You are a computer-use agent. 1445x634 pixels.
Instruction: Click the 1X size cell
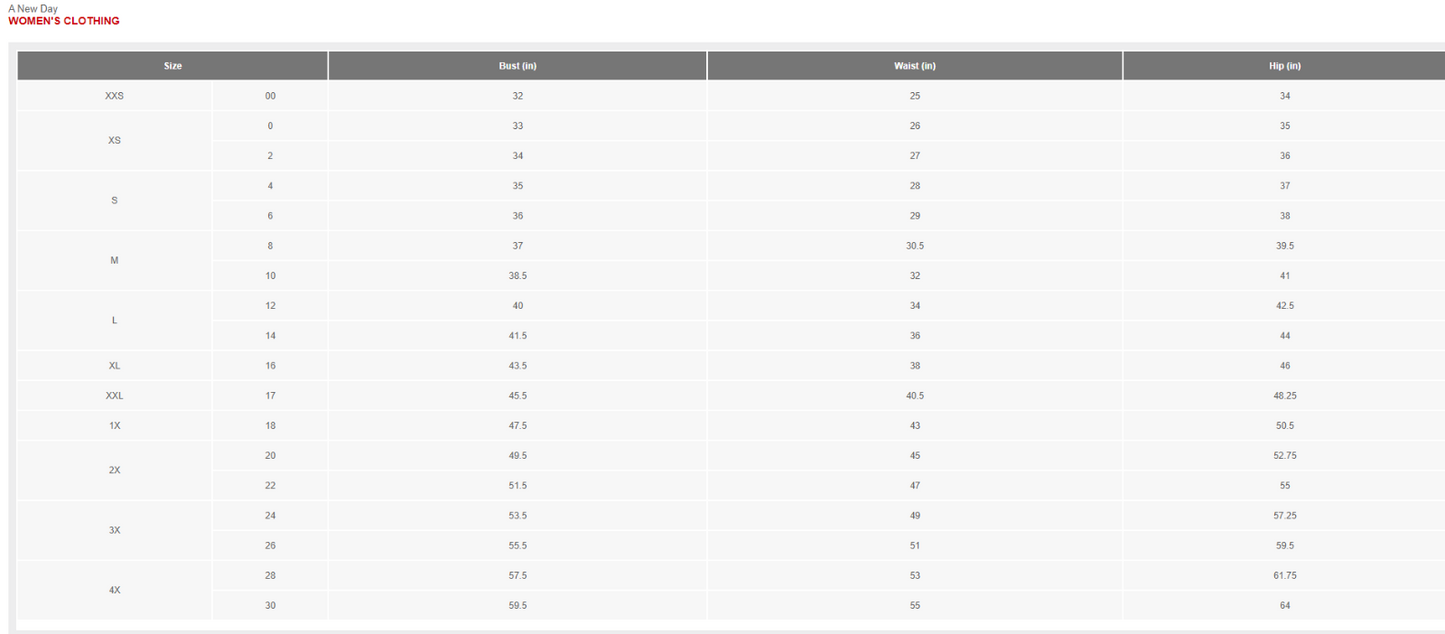[114, 426]
